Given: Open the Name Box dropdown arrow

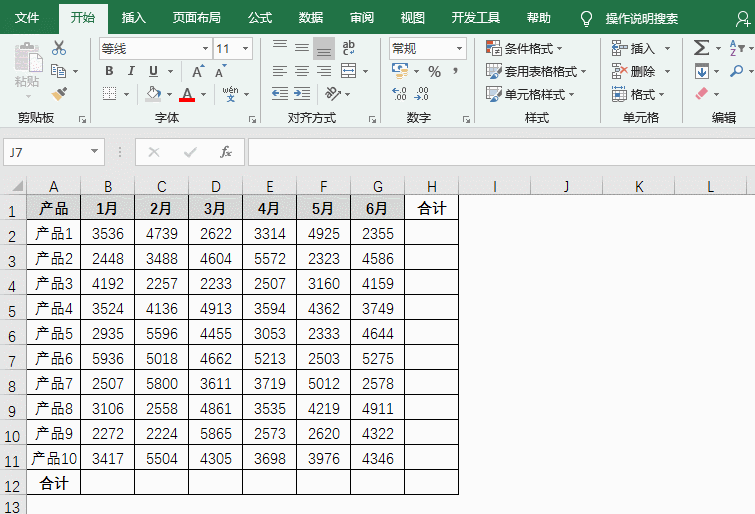Looking at the screenshot, I should pos(94,152).
